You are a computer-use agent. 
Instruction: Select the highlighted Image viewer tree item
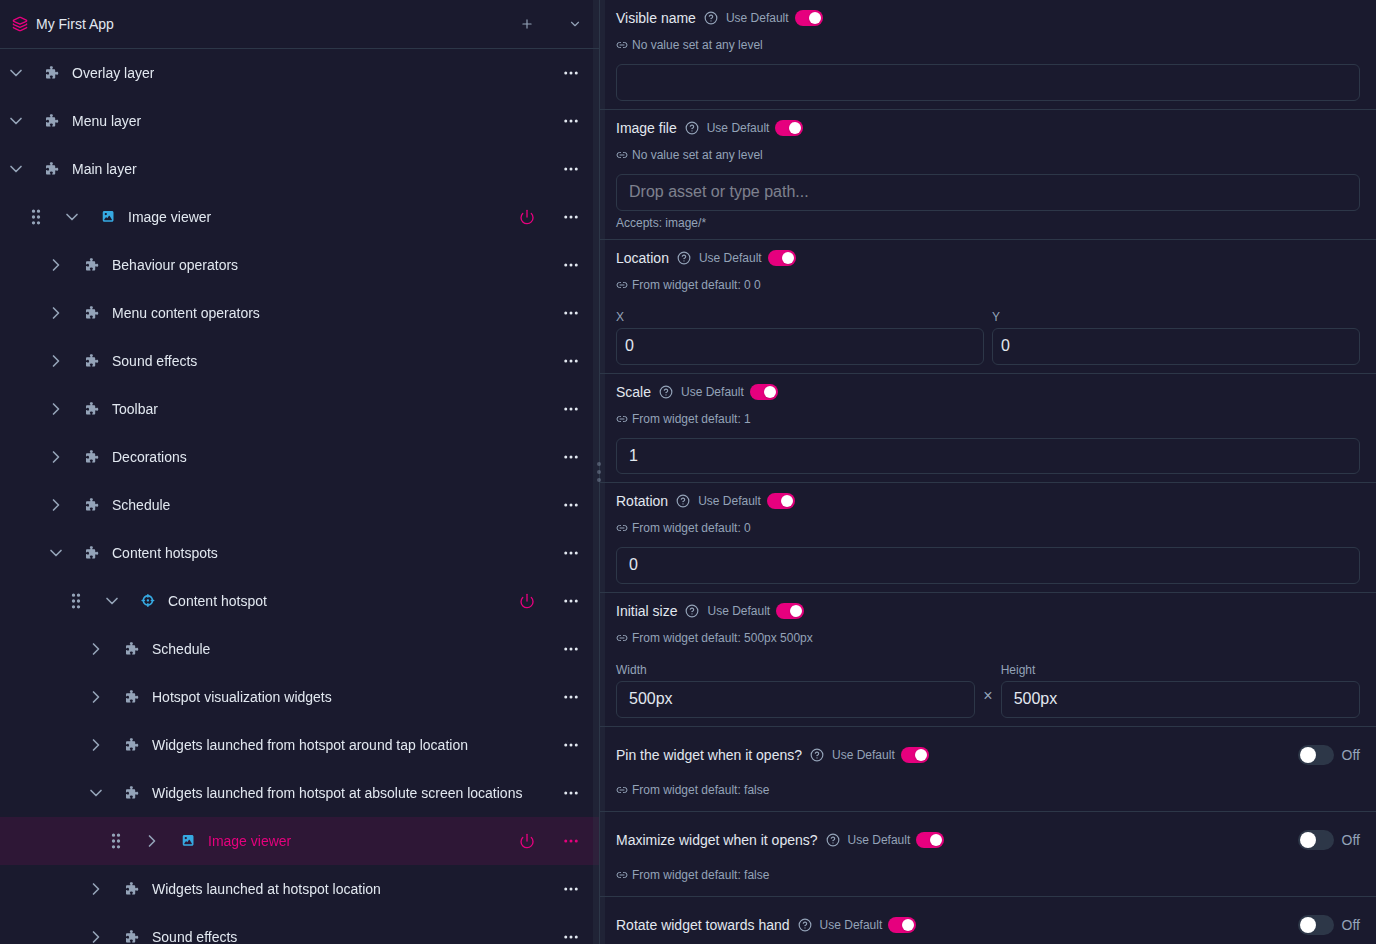tap(250, 841)
